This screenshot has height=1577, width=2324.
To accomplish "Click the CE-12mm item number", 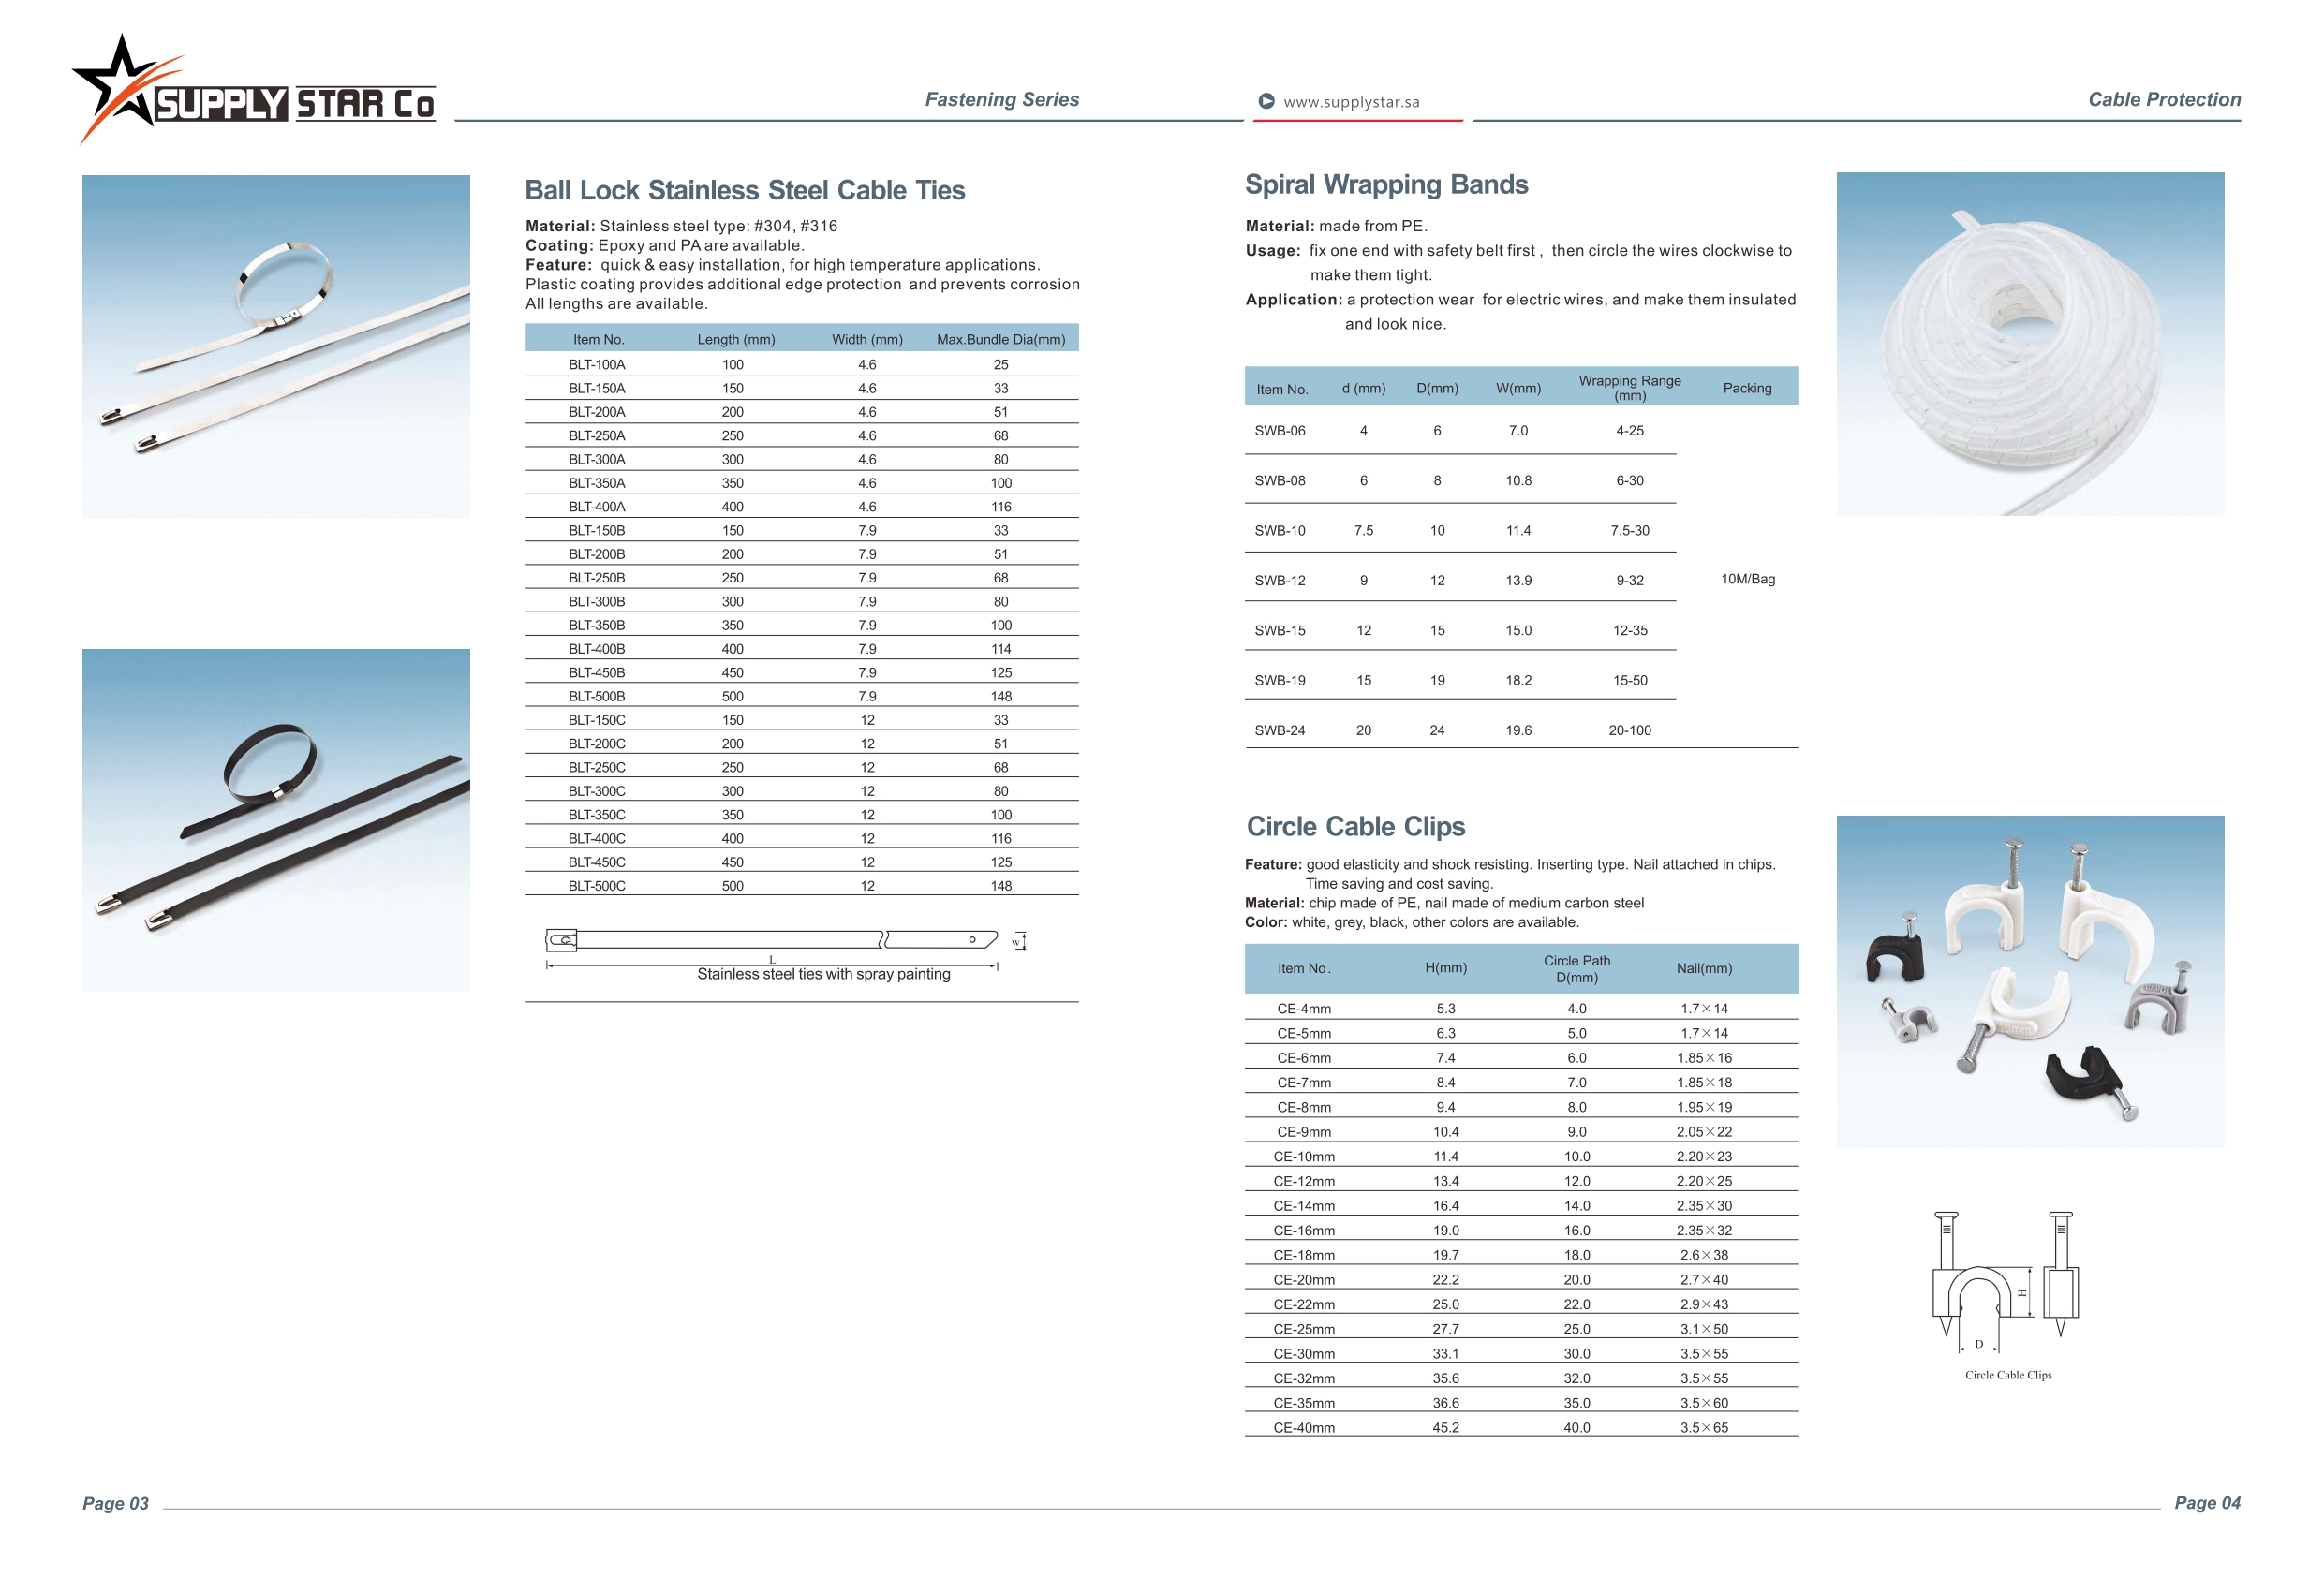I will [x=1304, y=1182].
